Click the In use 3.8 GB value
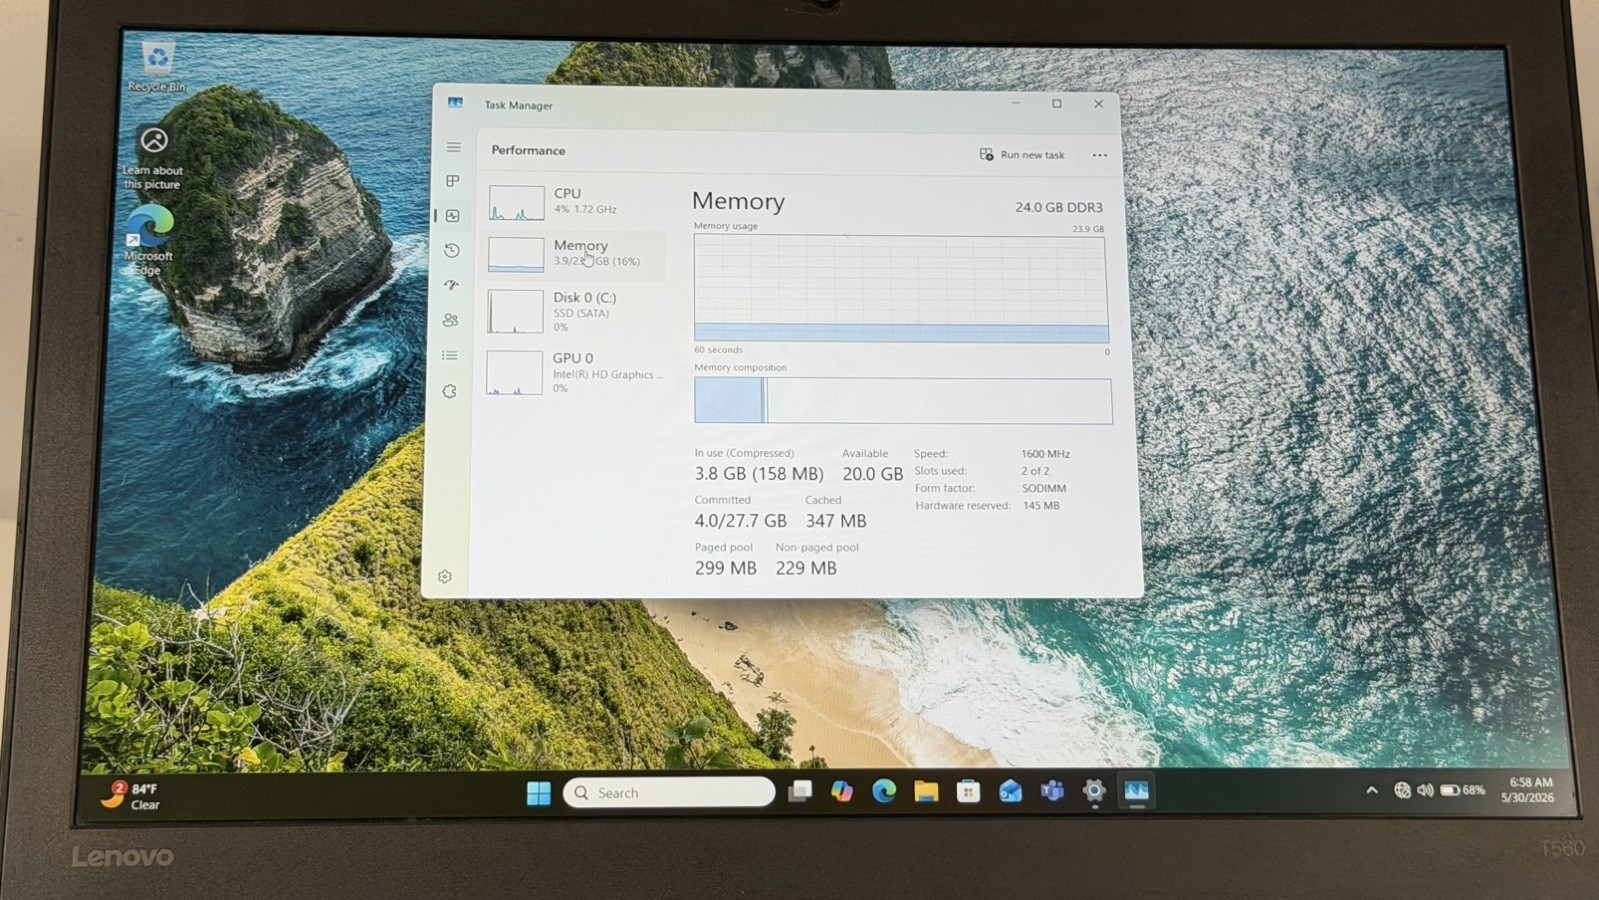The width and height of the screenshot is (1599, 900). (759, 474)
